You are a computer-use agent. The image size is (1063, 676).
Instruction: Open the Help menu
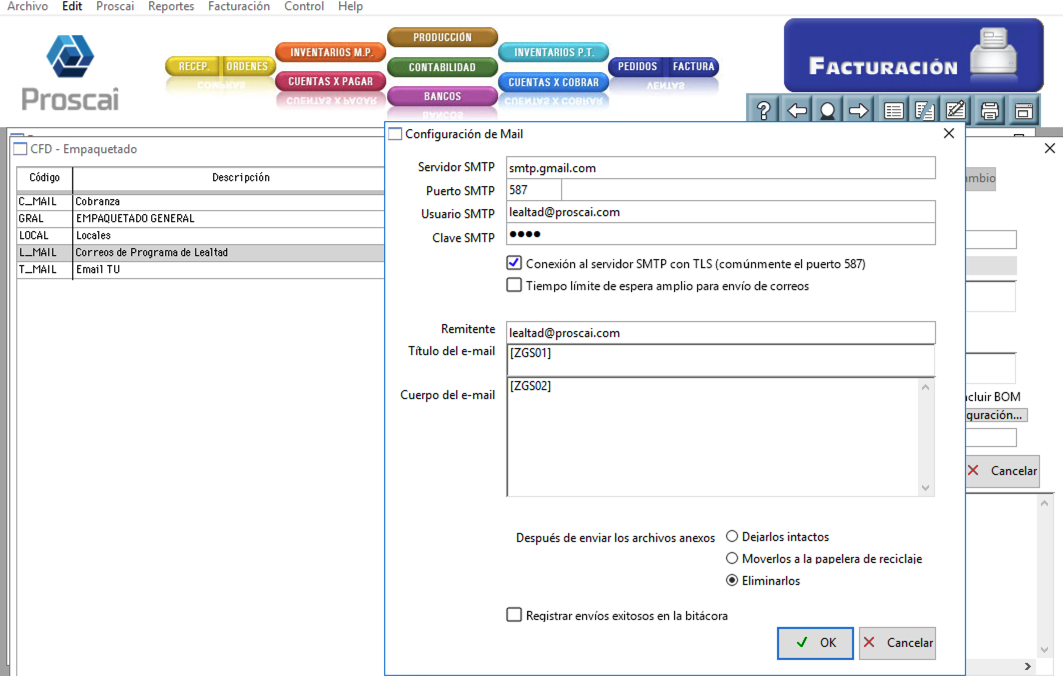(x=350, y=6)
